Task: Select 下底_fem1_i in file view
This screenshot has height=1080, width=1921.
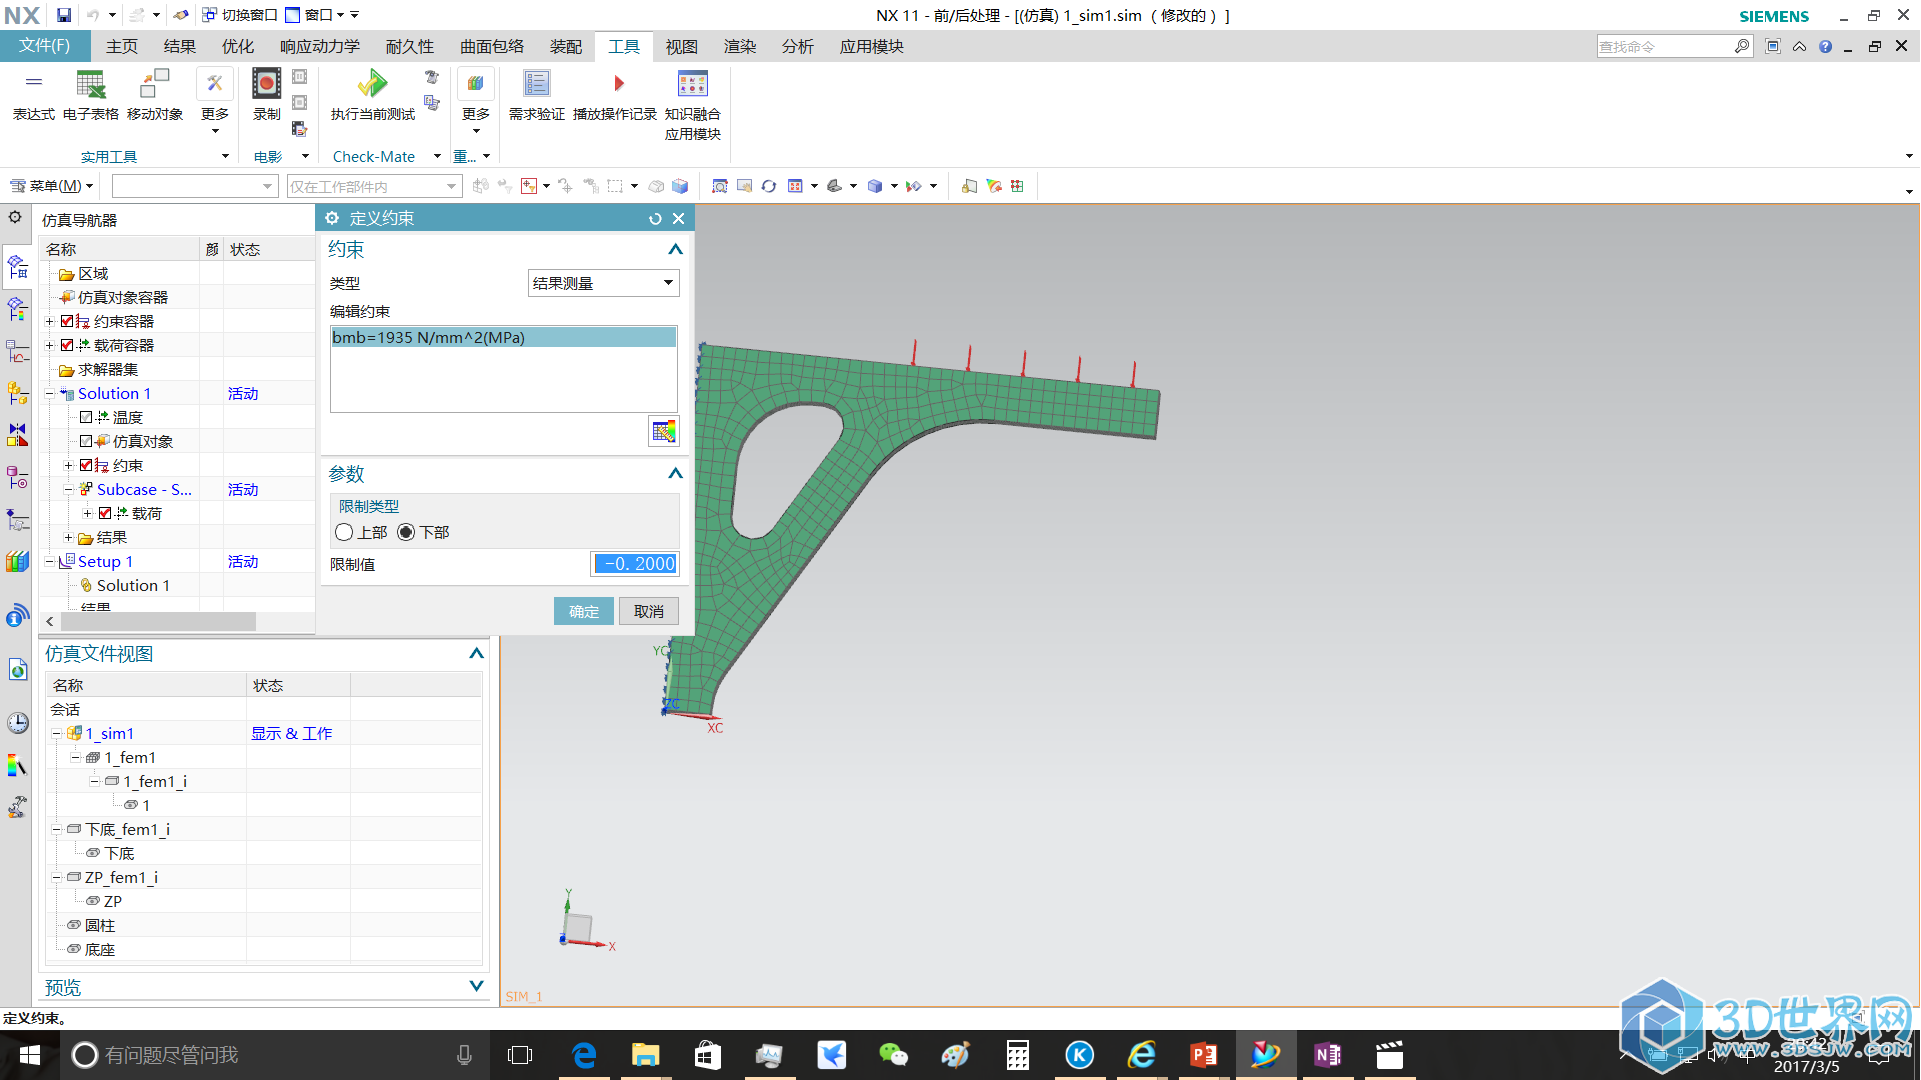Action: coord(127,829)
